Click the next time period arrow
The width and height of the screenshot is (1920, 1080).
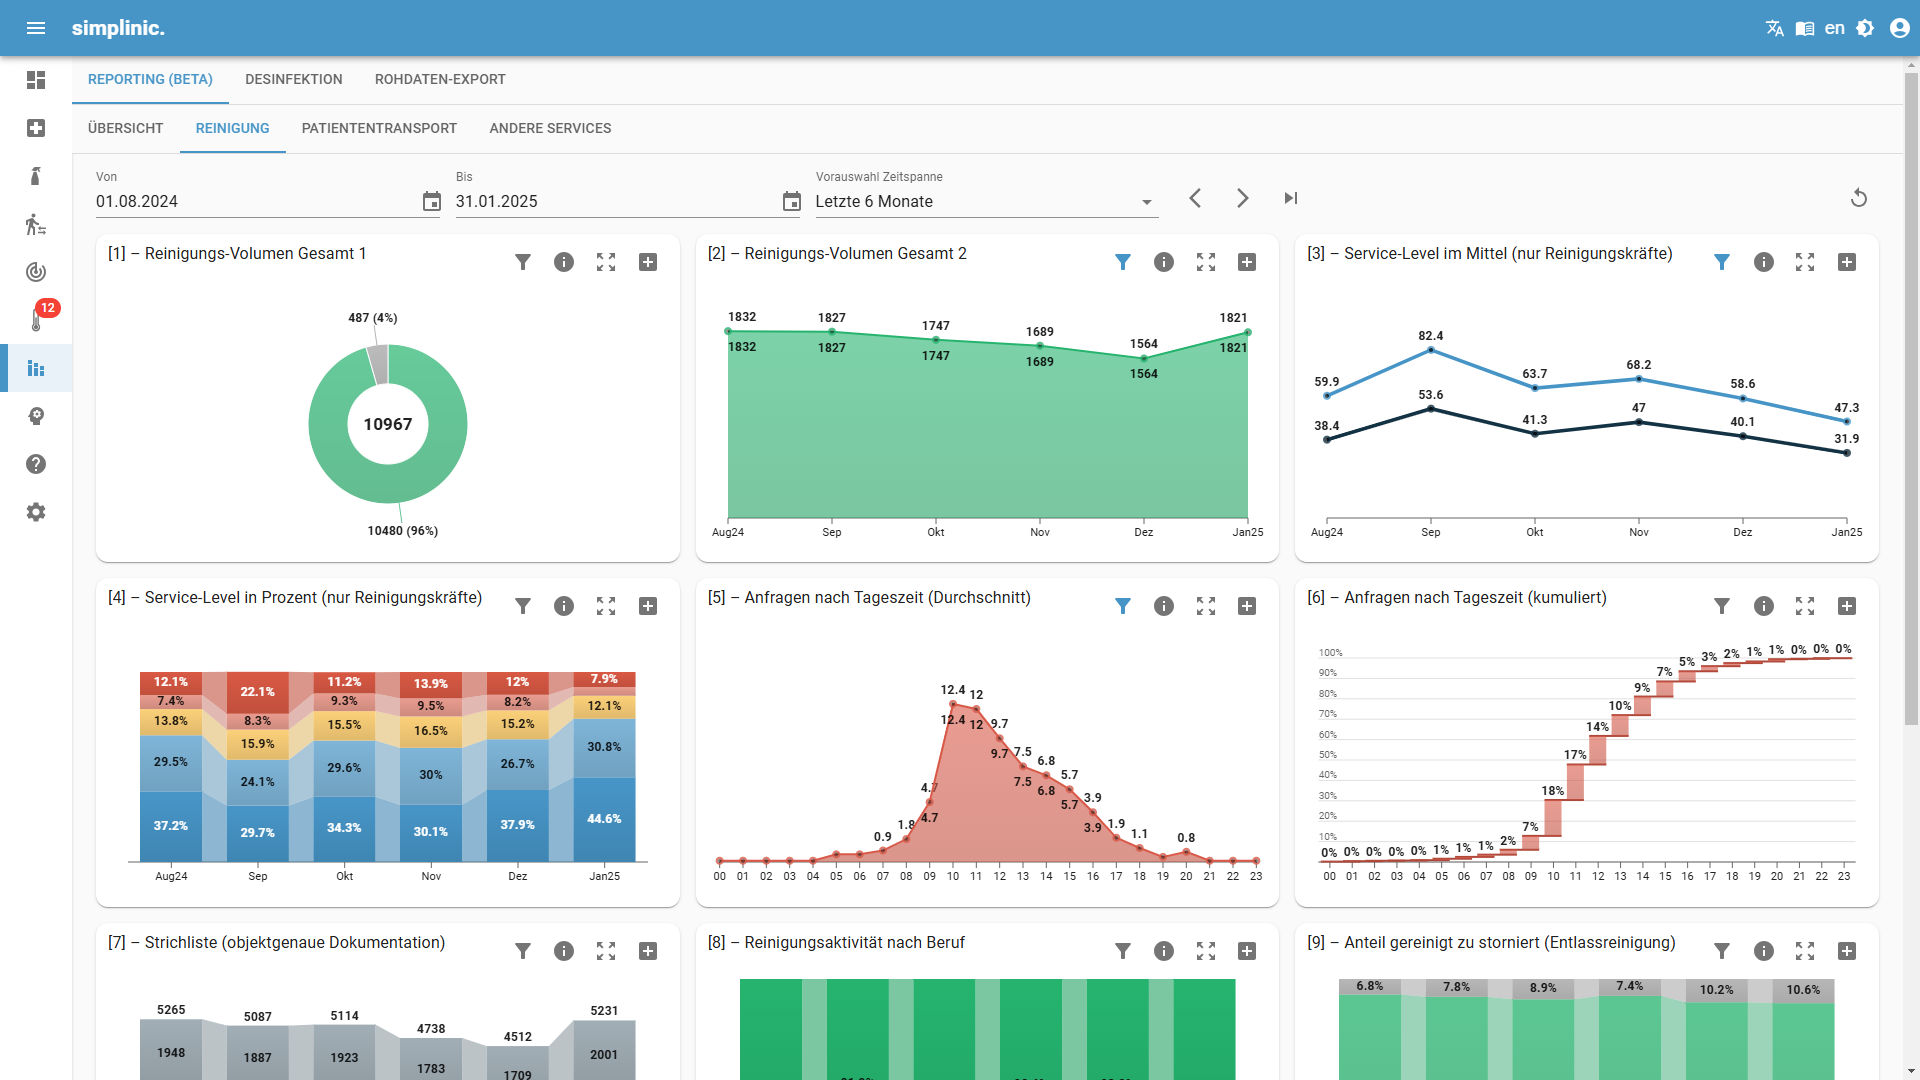pyautogui.click(x=1242, y=198)
